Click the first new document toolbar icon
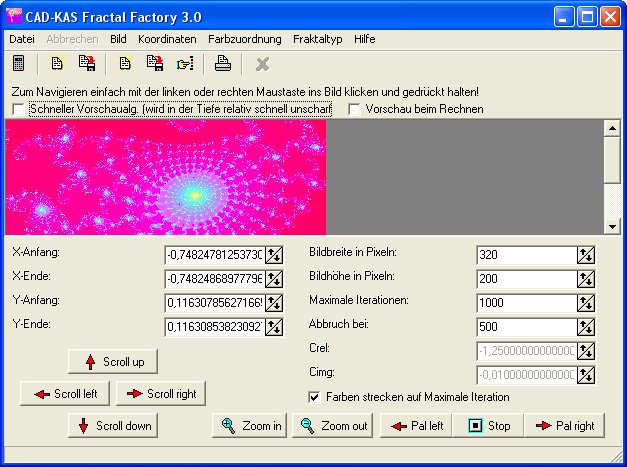Viewport: 627px width, 467px height. (x=57, y=64)
